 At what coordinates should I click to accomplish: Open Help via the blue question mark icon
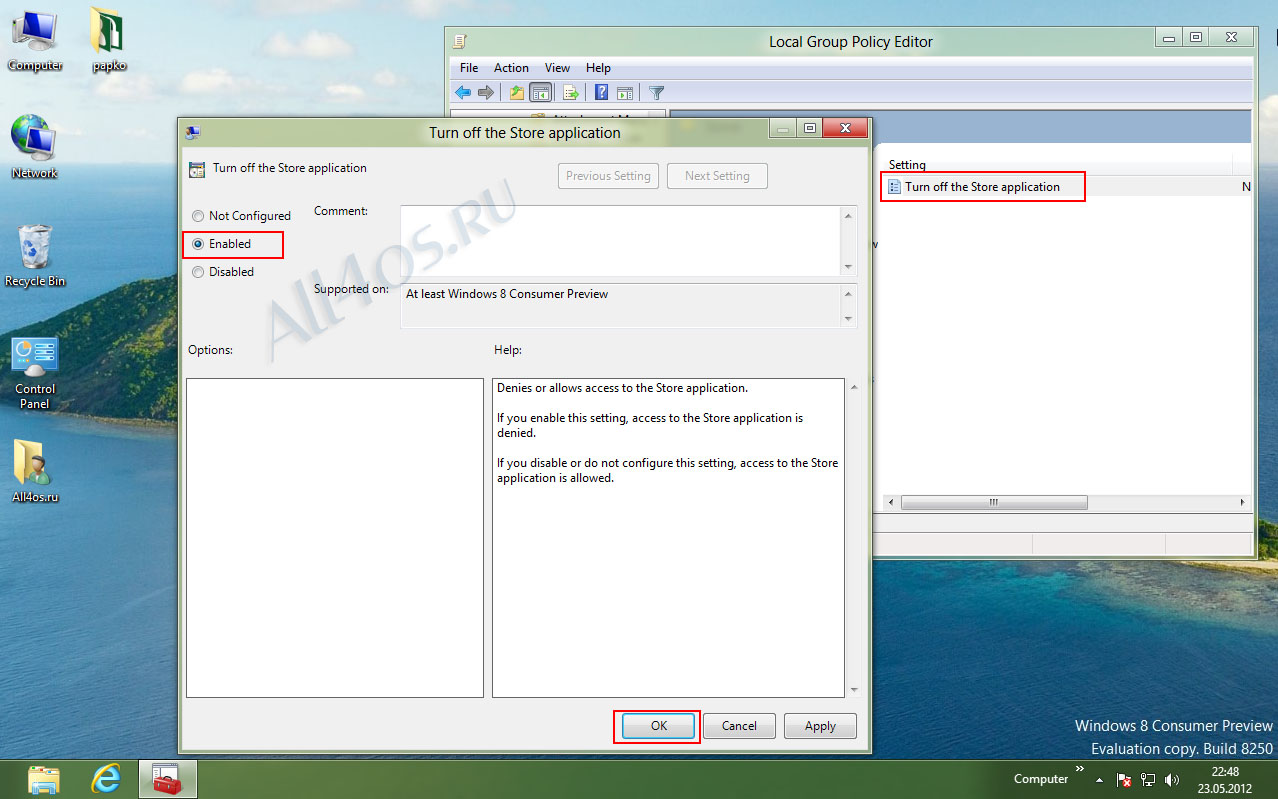pos(602,93)
